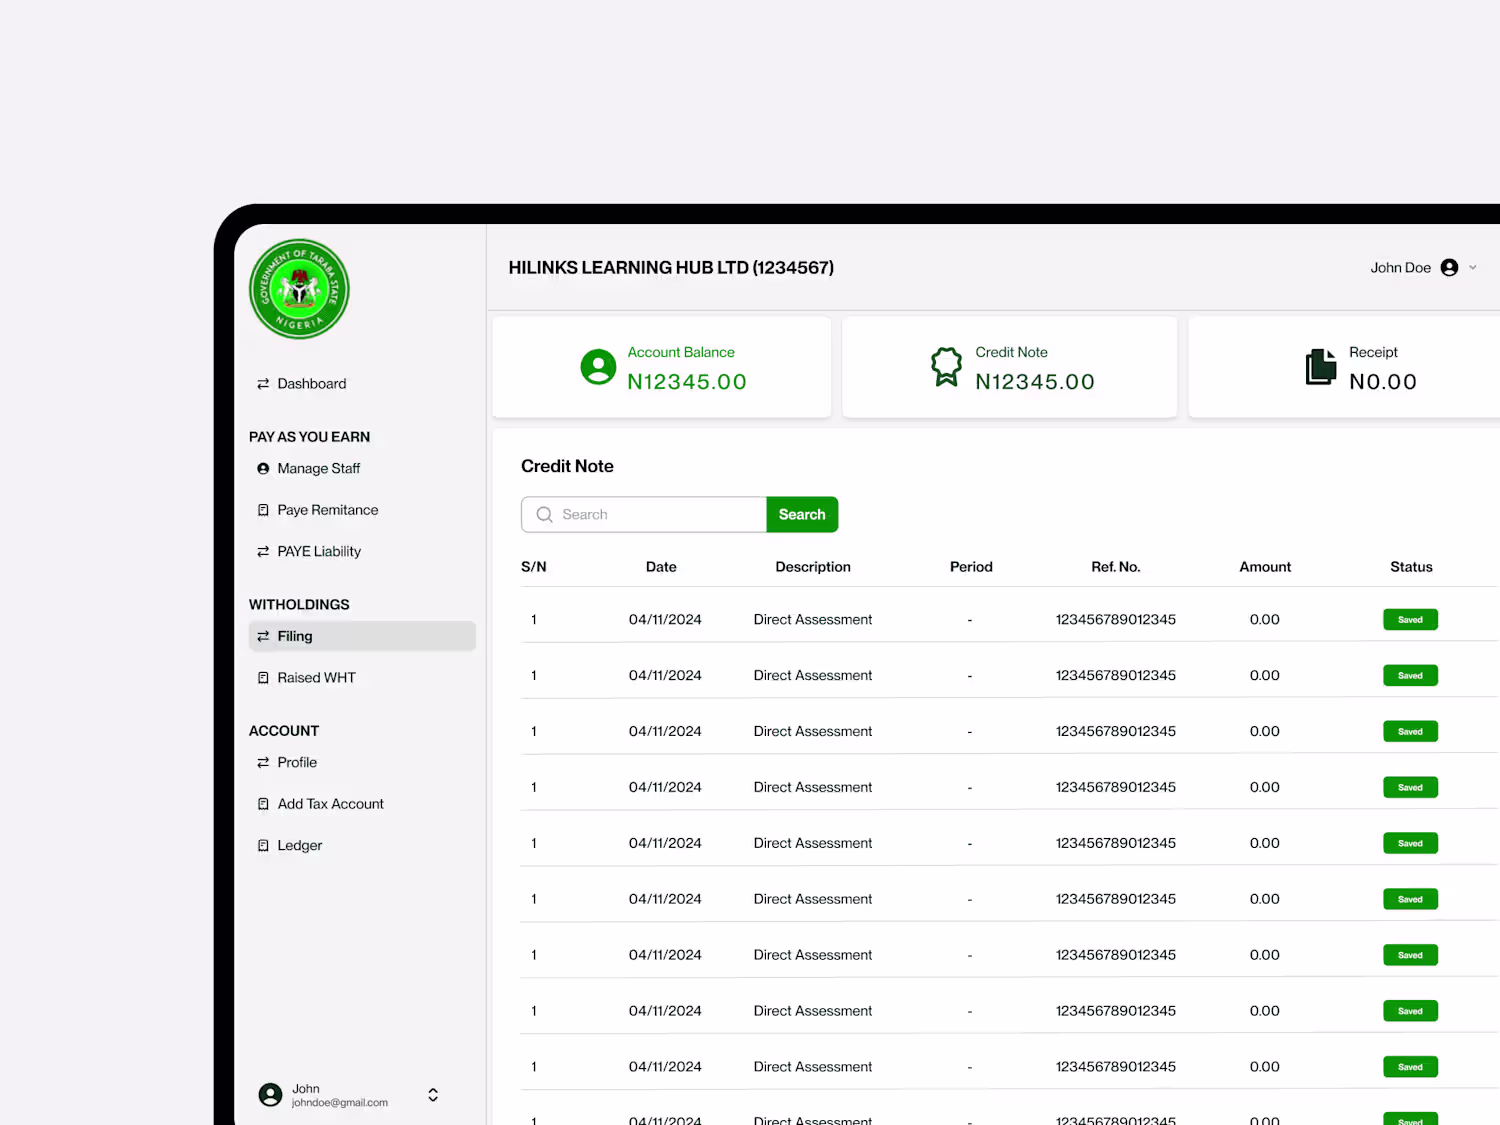The image size is (1500, 1125).
Task: Click the first row's date 04/11/2024
Action: coord(665,620)
